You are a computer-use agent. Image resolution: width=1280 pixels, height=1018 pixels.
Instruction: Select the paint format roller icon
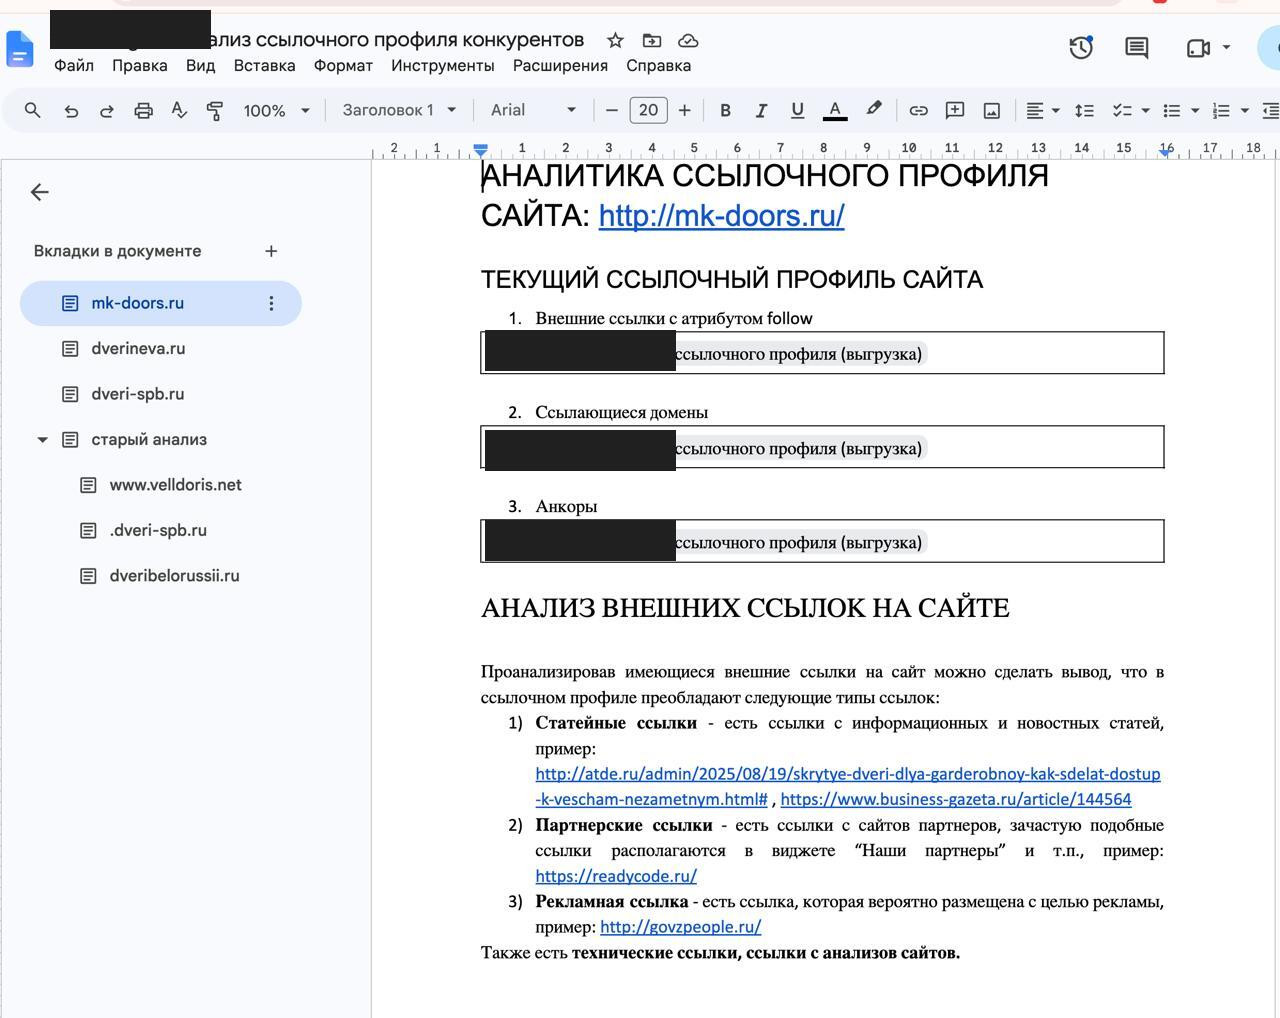[x=215, y=110]
